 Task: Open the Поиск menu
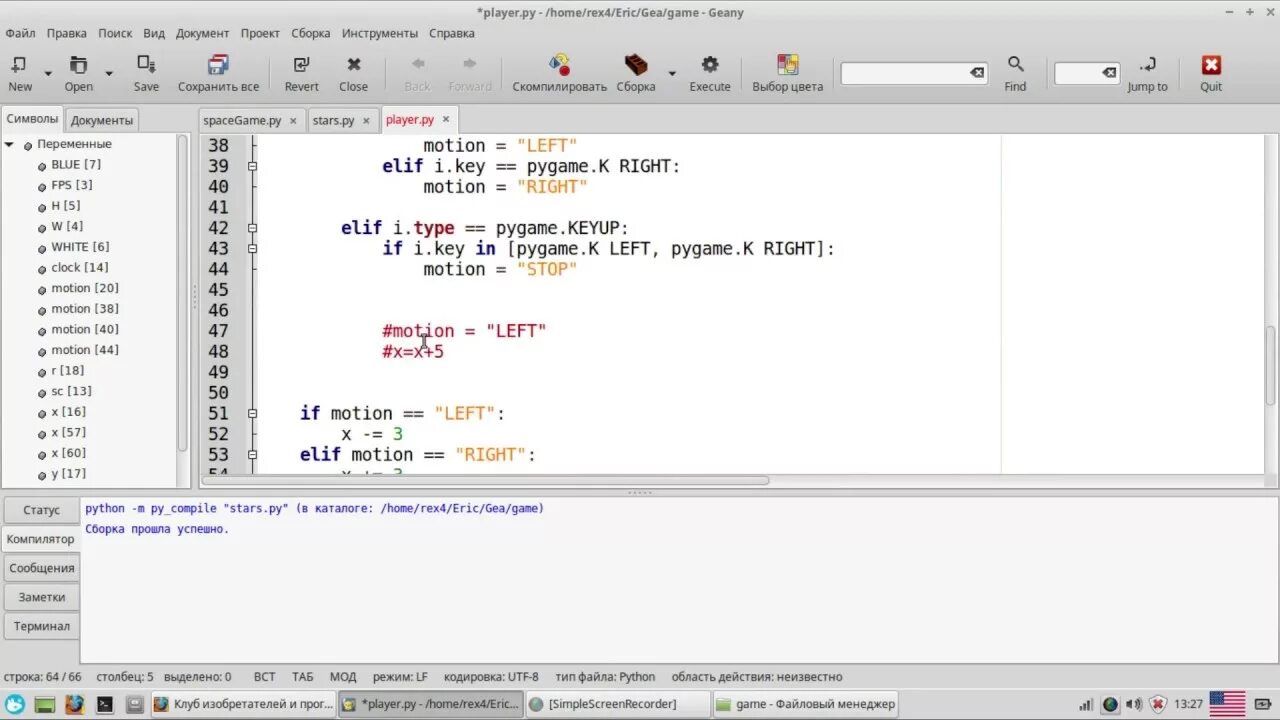tap(115, 33)
